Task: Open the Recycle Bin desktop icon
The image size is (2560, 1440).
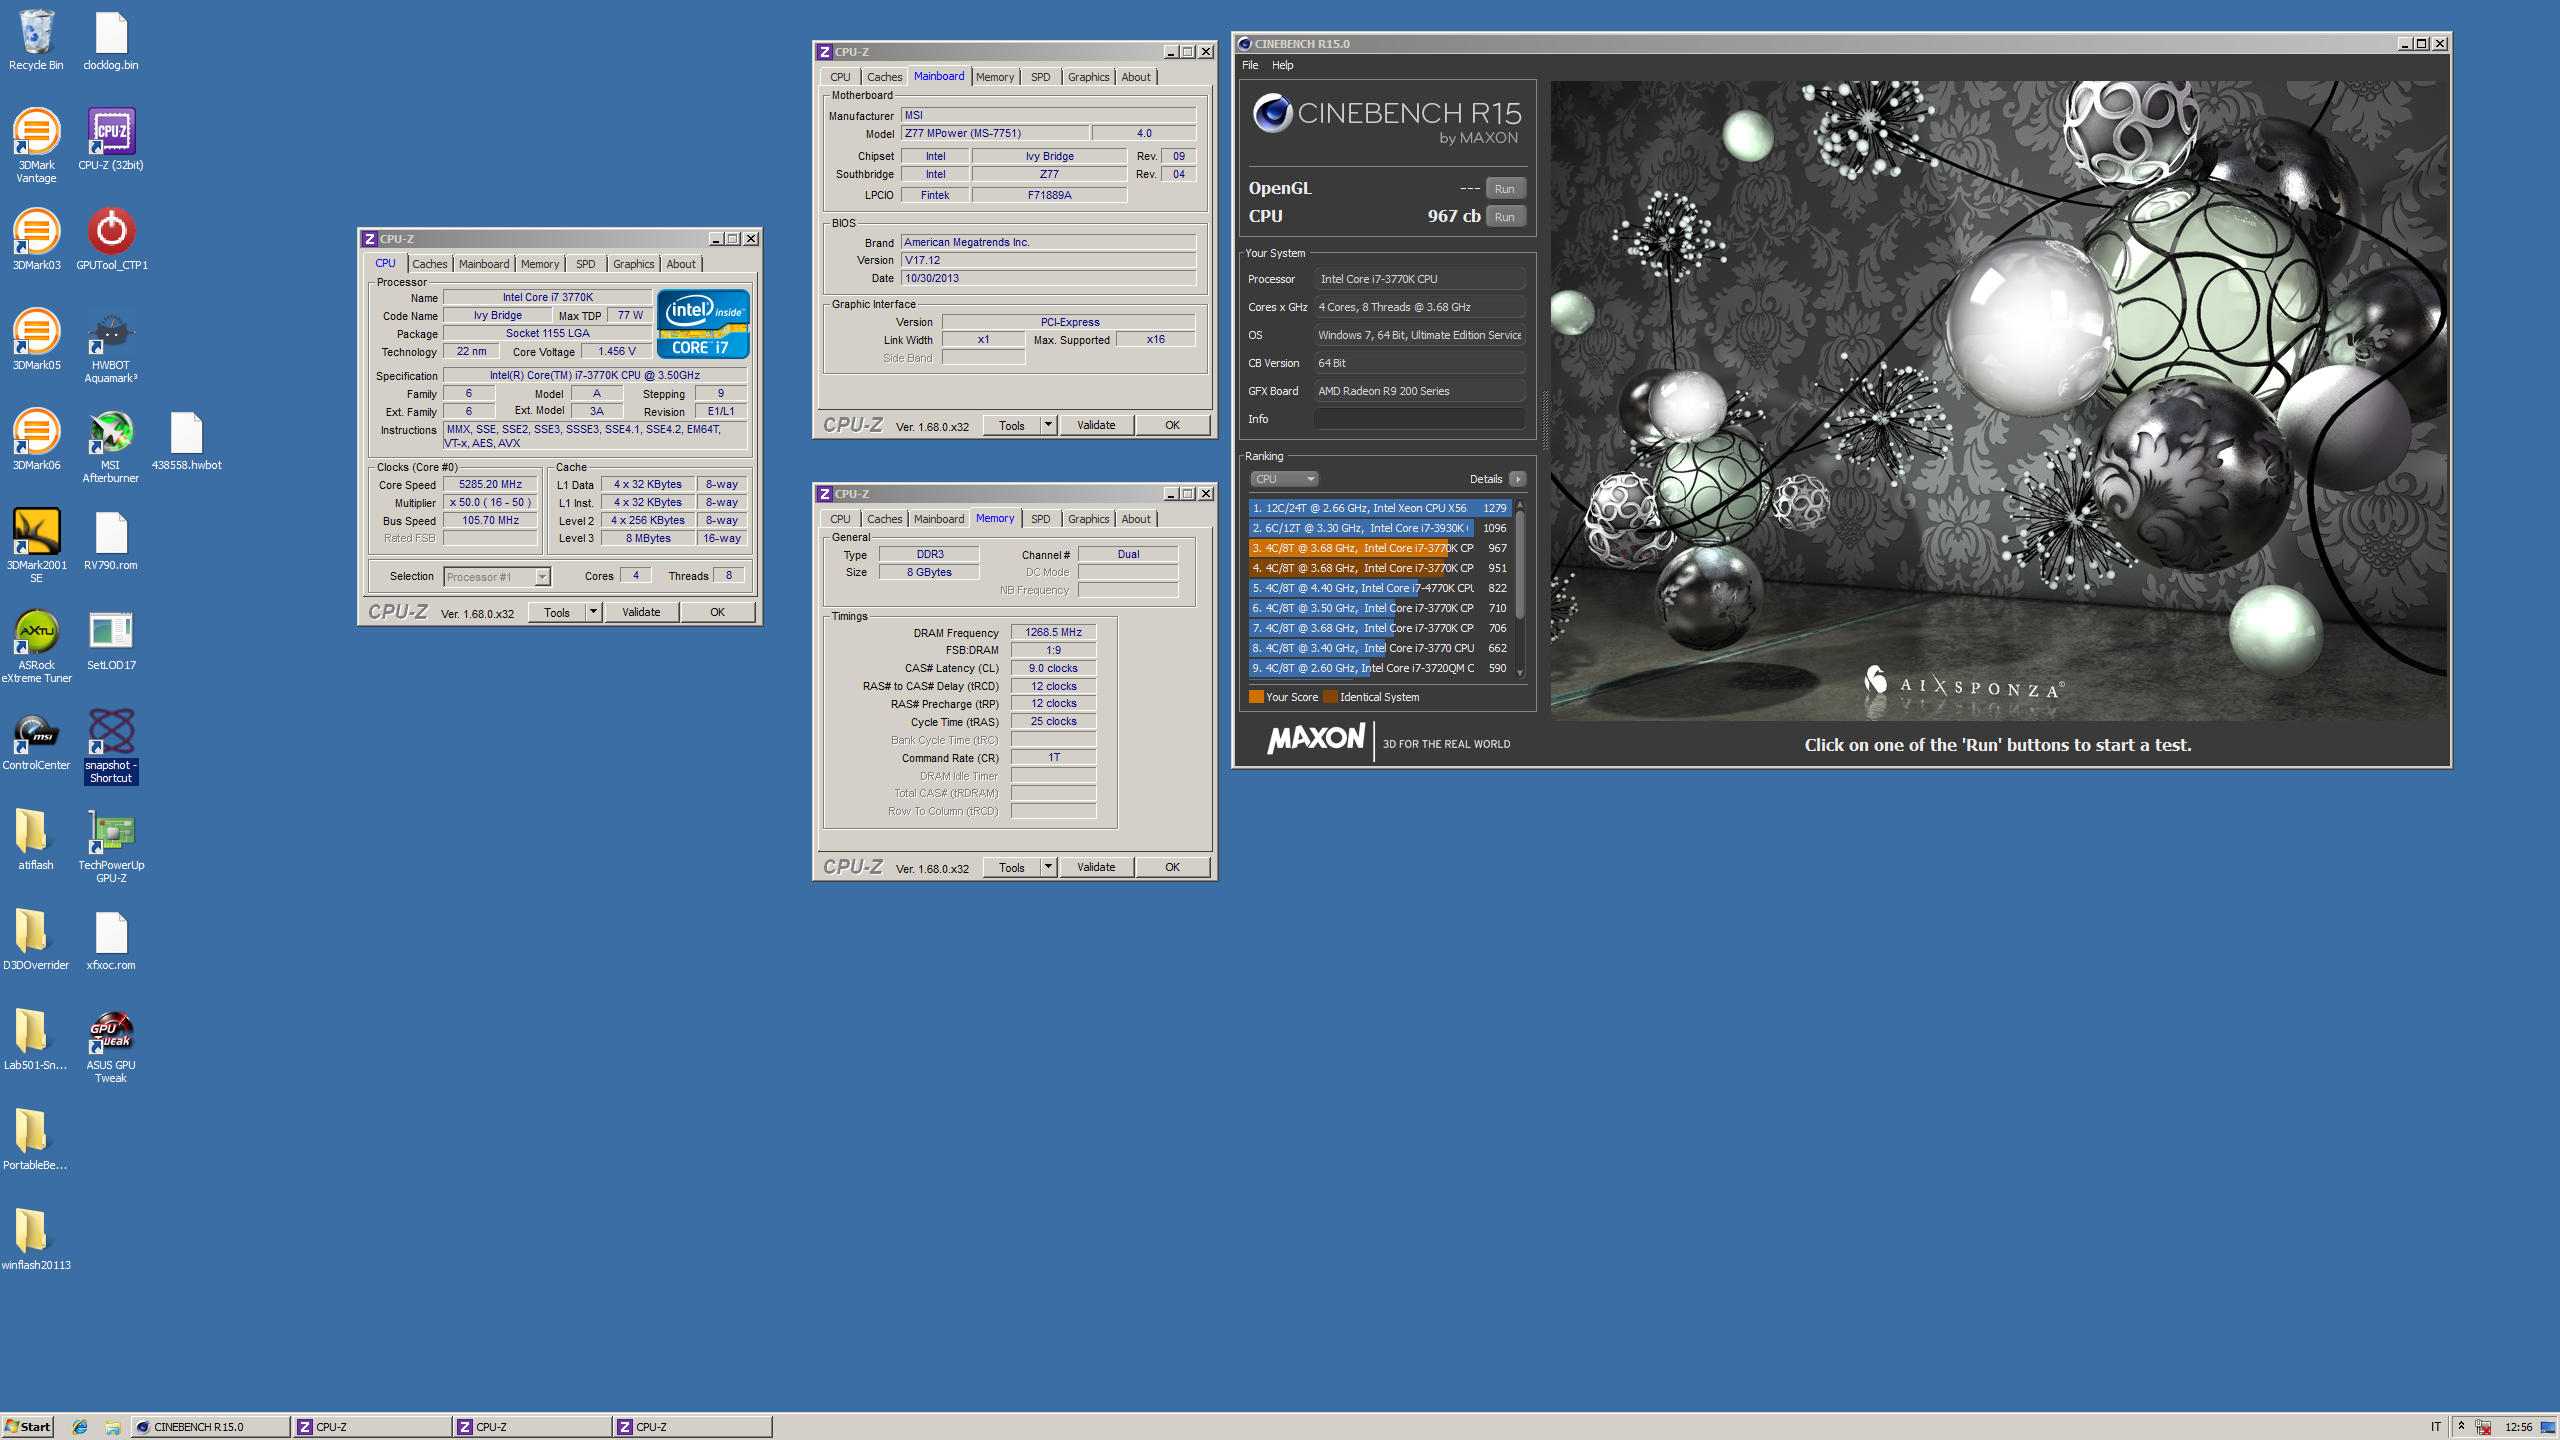Action: click(x=36, y=41)
